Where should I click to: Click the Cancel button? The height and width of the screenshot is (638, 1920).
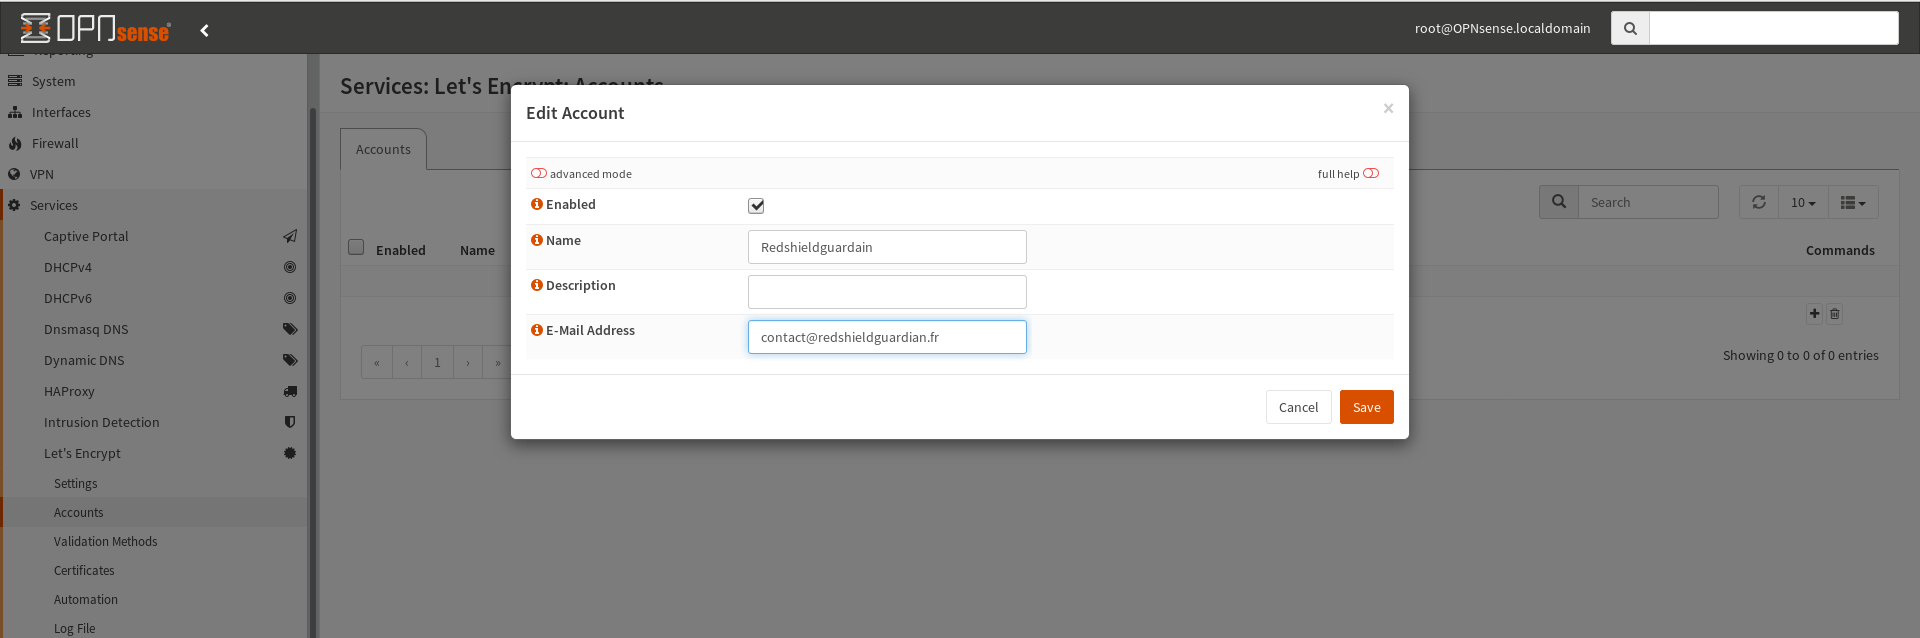point(1298,407)
